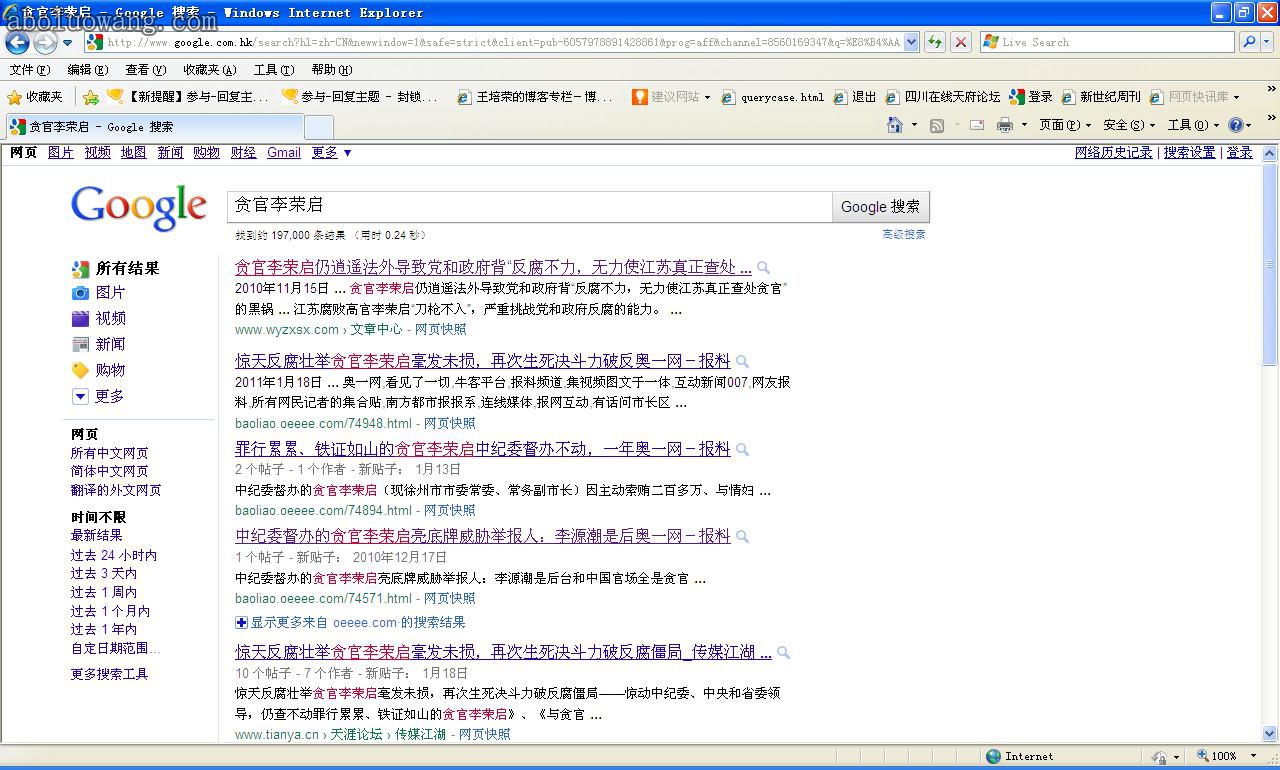The width and height of the screenshot is (1280, 770).
Task: Click the browser Forward arrow button
Action: click(x=45, y=43)
